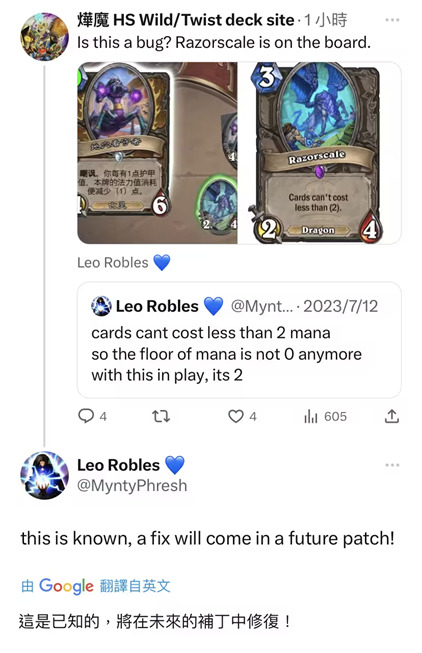Click the retweet arrows icon
422x653 pixels.
pos(161,416)
